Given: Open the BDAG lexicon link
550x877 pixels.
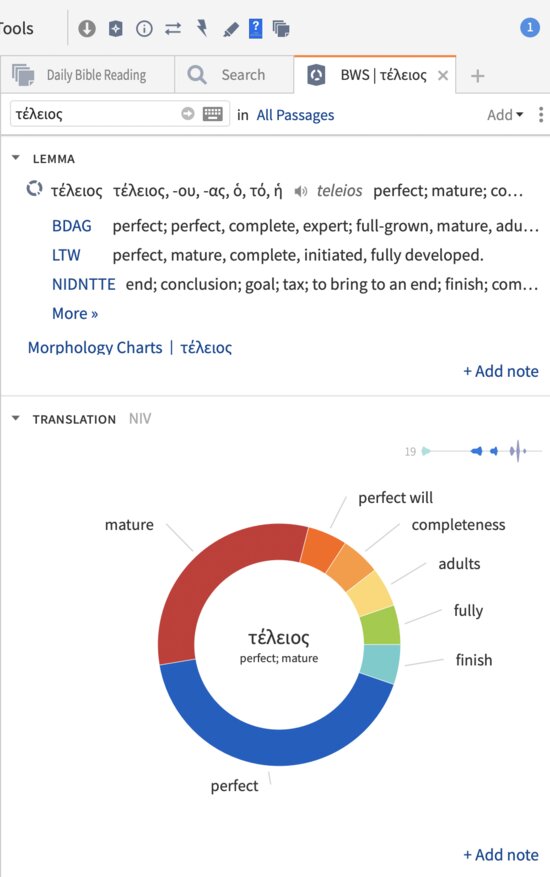Looking at the screenshot, I should [x=72, y=226].
